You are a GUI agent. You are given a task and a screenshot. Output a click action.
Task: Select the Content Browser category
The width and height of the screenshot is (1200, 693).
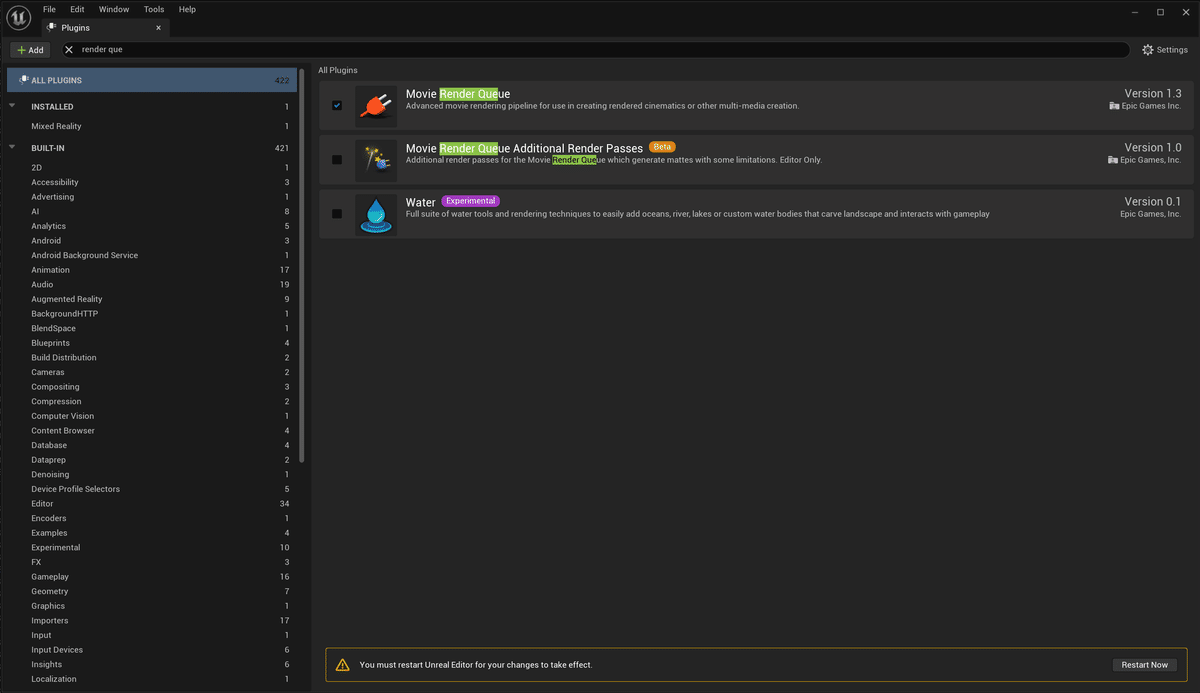click(x=152, y=431)
